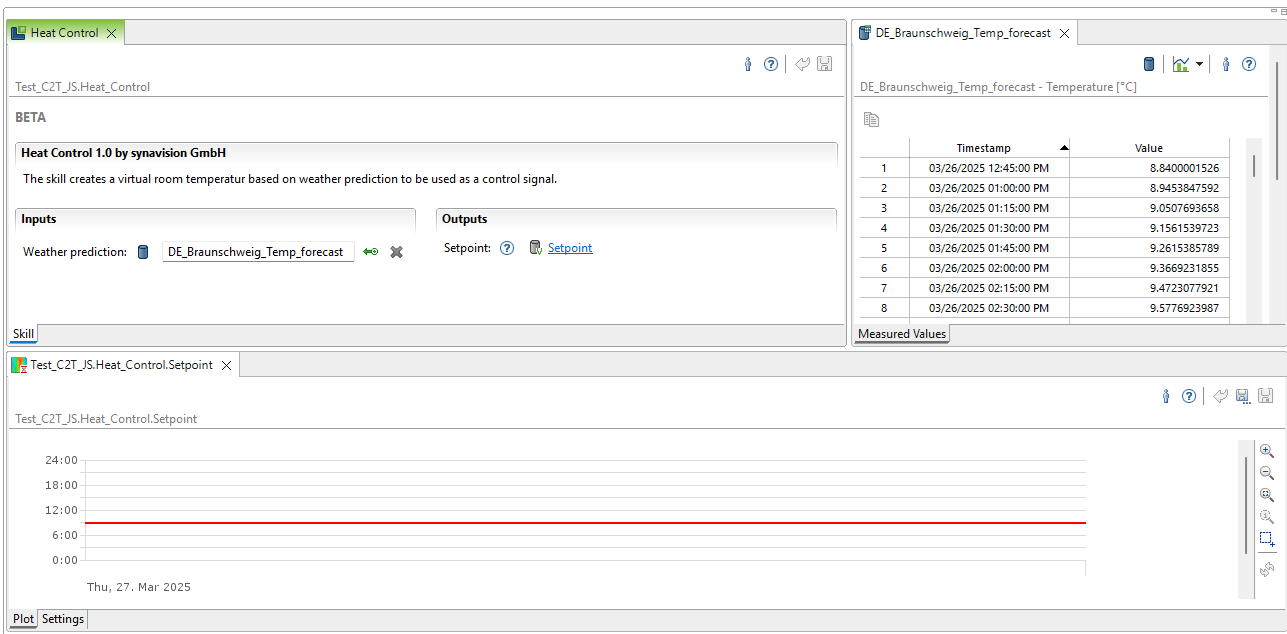The height and width of the screenshot is (634, 1287).
Task: Select the rectangle zoom selection tool
Action: coord(1267,539)
